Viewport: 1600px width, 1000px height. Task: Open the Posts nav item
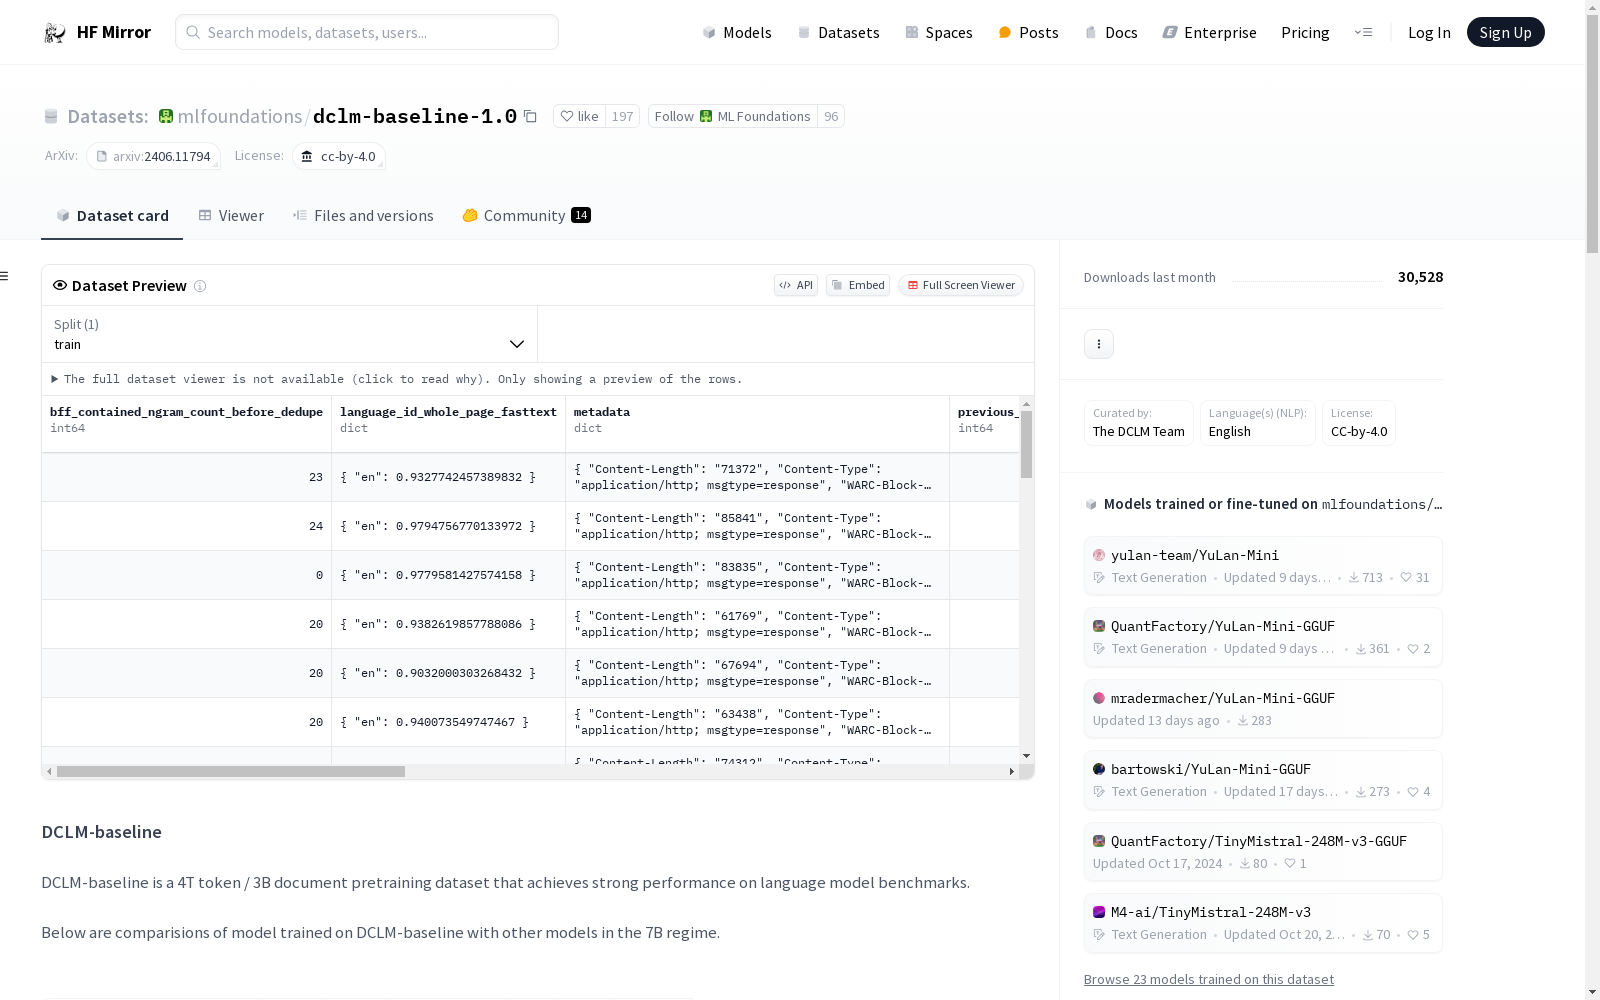click(x=1028, y=33)
